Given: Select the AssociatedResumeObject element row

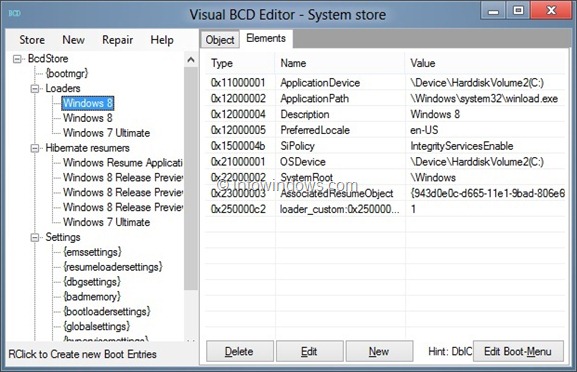Looking at the screenshot, I should [385, 193].
